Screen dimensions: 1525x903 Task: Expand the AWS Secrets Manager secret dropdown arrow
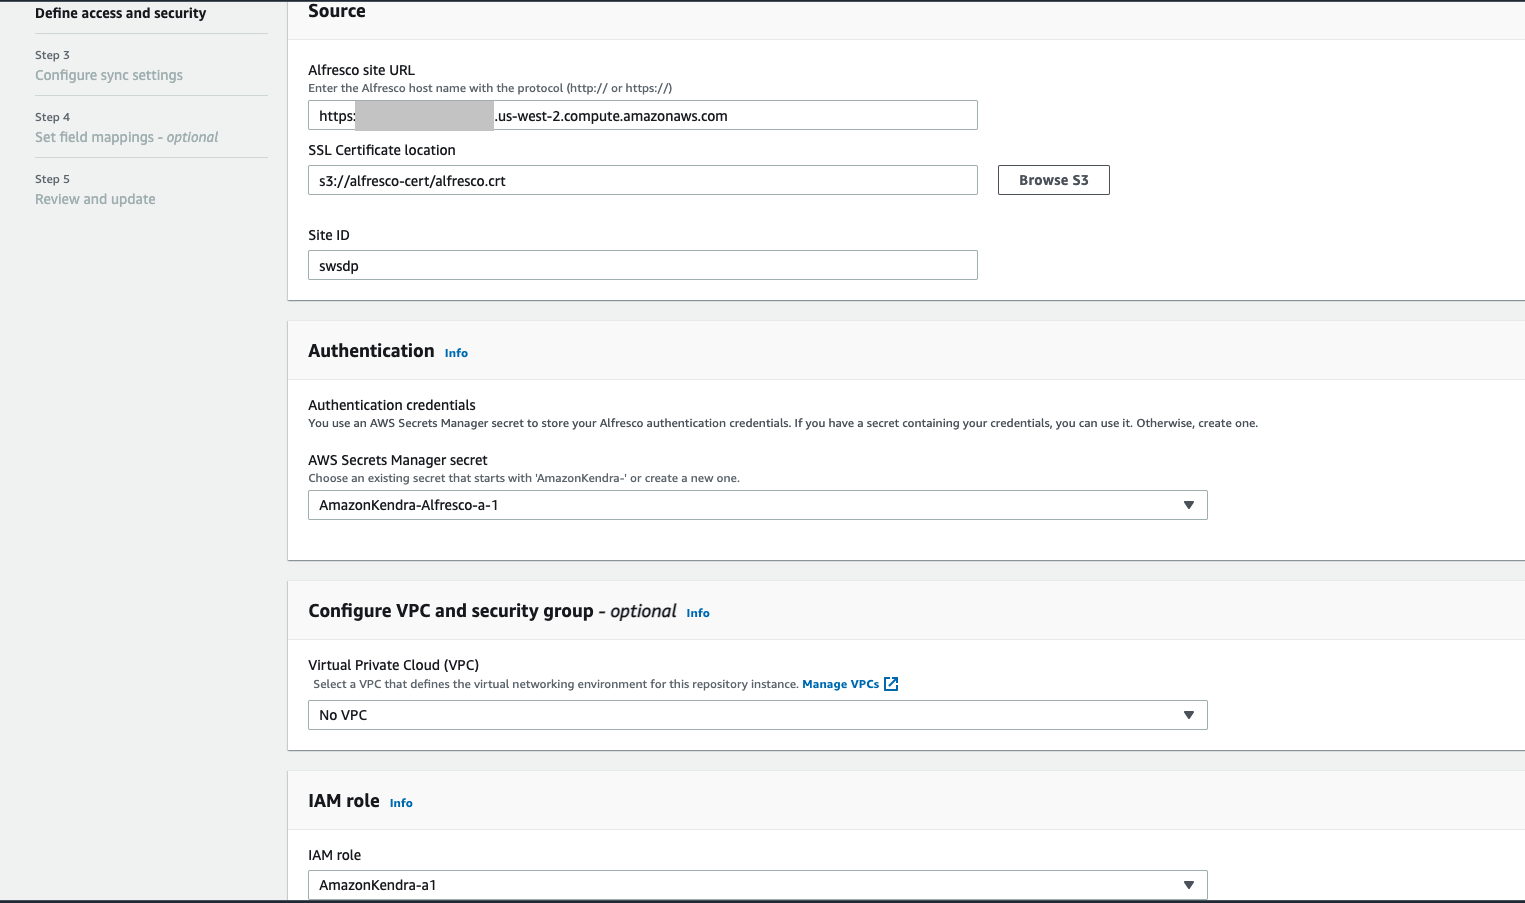point(1188,505)
